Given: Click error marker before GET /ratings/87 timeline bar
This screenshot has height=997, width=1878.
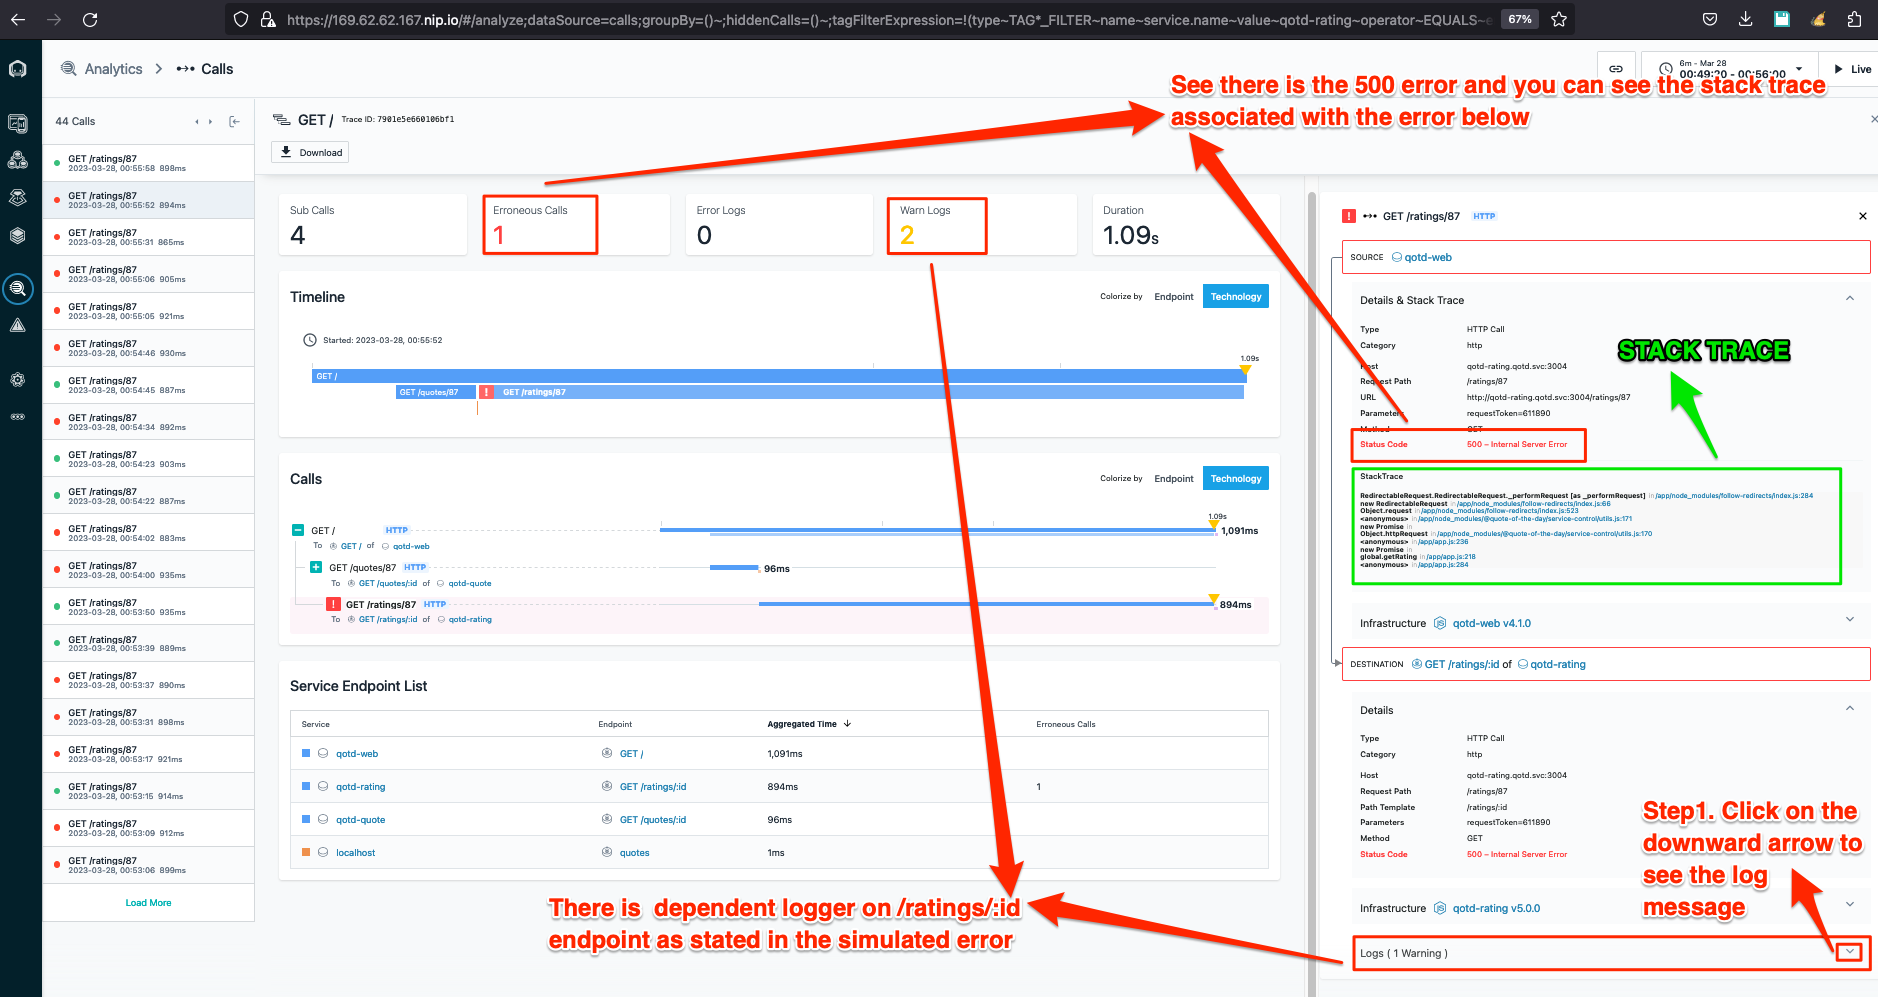Looking at the screenshot, I should [486, 392].
